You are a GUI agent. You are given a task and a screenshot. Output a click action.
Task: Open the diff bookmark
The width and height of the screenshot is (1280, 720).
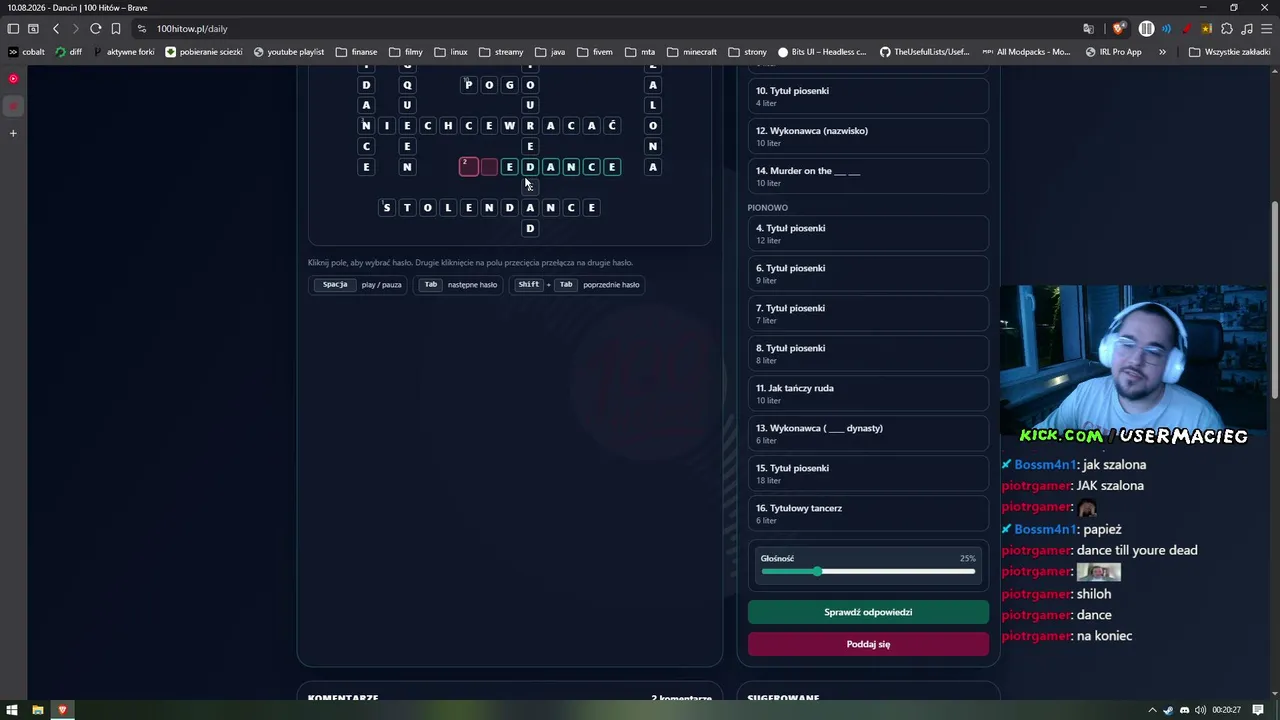(x=69, y=52)
